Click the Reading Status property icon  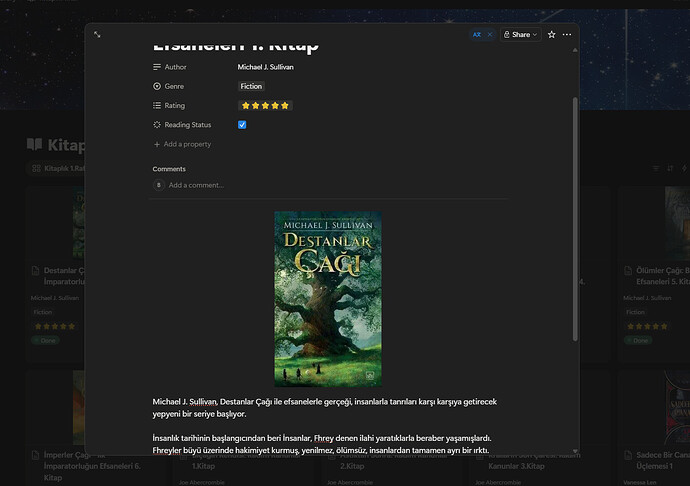coord(157,125)
